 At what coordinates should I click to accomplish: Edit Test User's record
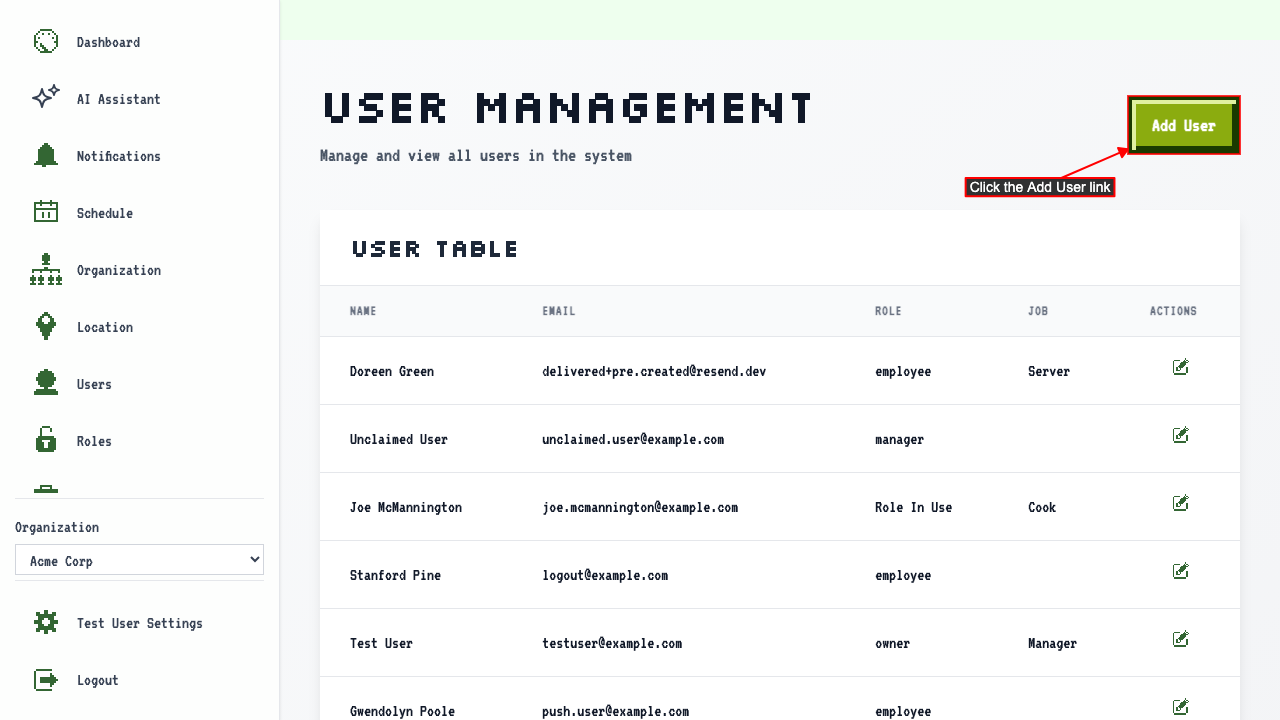pos(1181,640)
